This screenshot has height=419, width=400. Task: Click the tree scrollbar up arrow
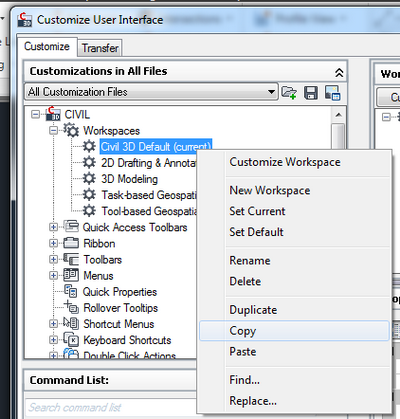pyautogui.click(x=339, y=115)
